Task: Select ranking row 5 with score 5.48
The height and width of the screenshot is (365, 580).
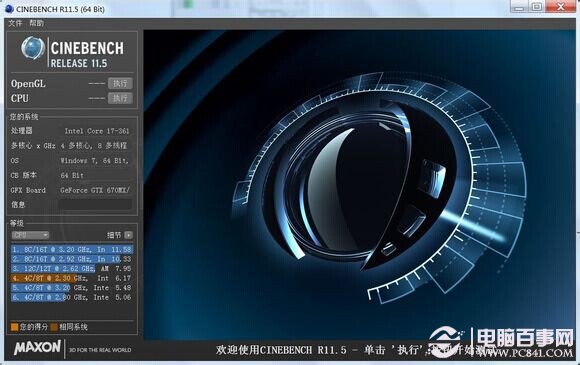Action: tap(72, 288)
